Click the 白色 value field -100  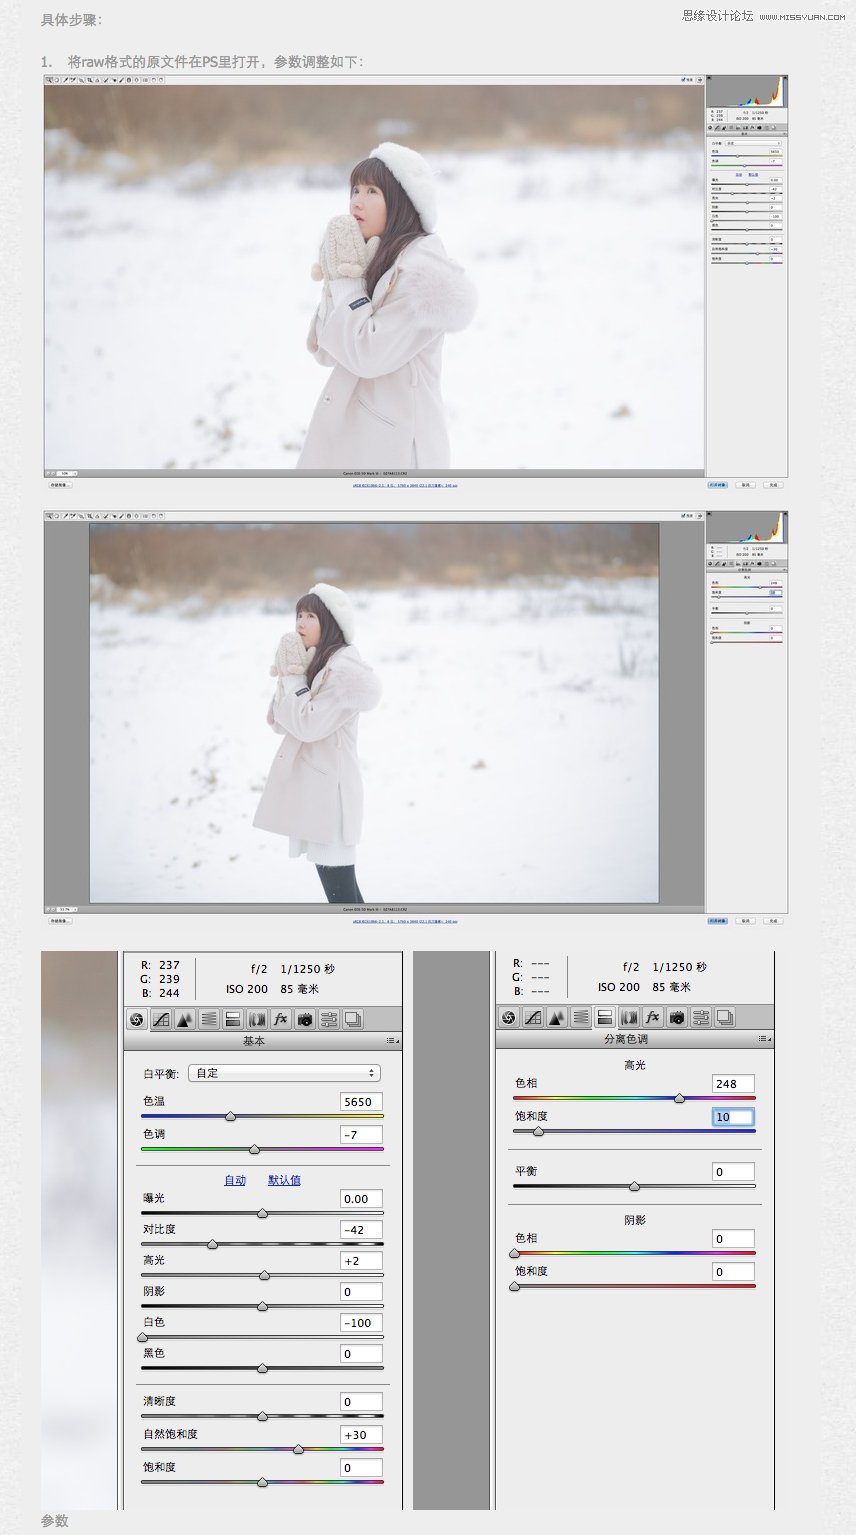[x=361, y=1323]
